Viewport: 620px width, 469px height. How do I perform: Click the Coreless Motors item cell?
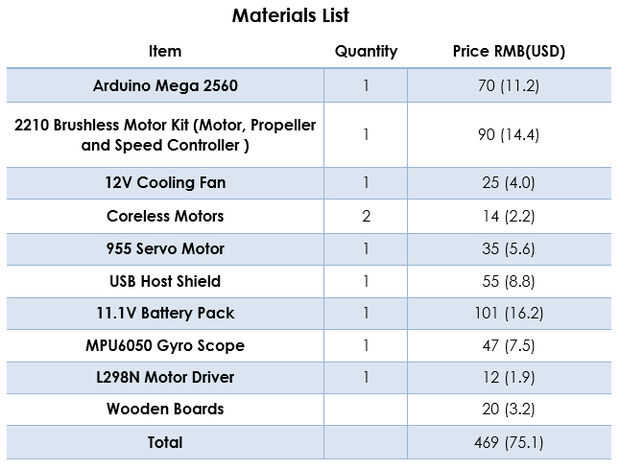tap(165, 216)
